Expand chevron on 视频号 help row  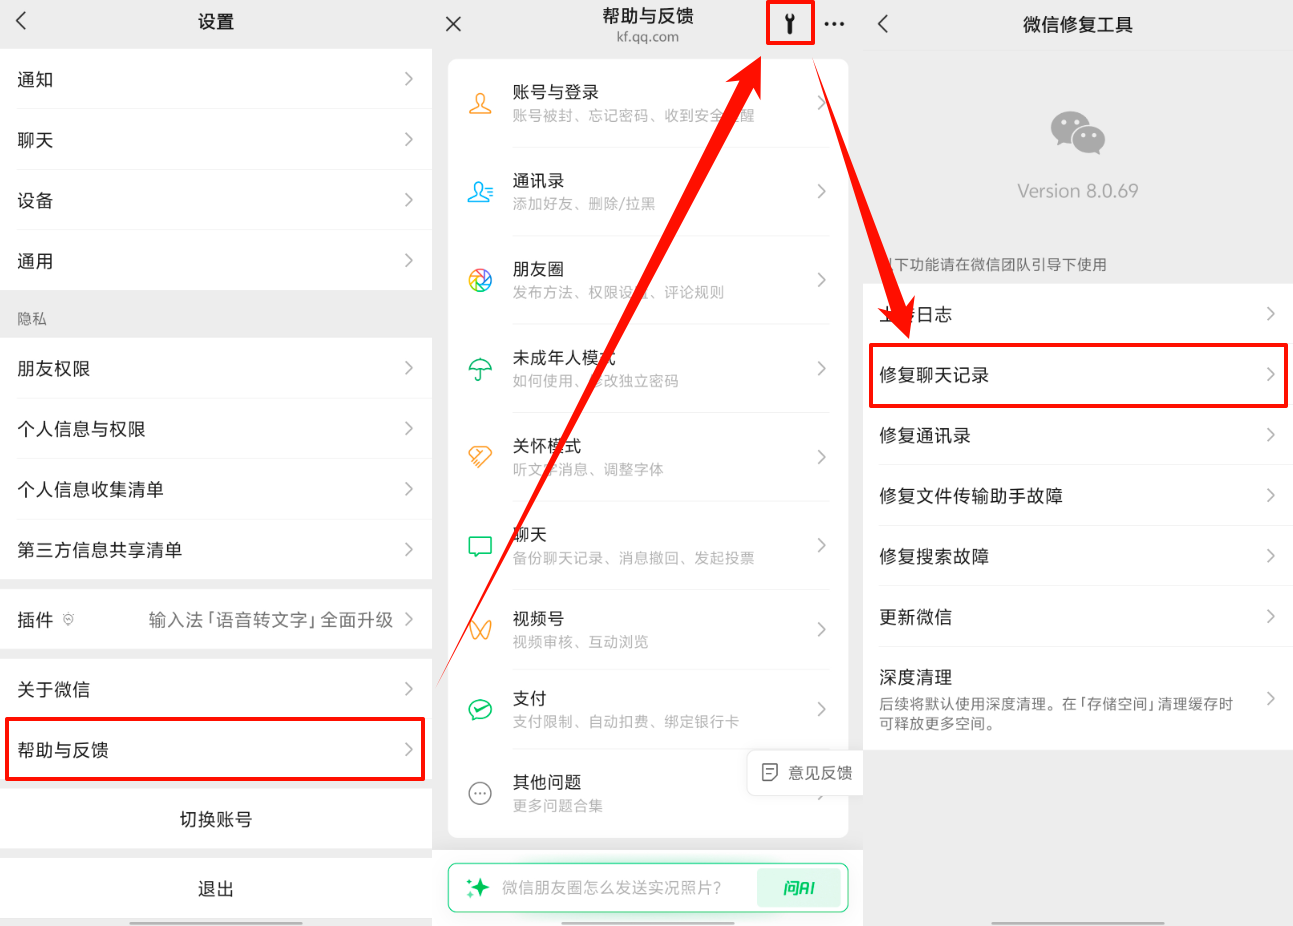pos(822,629)
